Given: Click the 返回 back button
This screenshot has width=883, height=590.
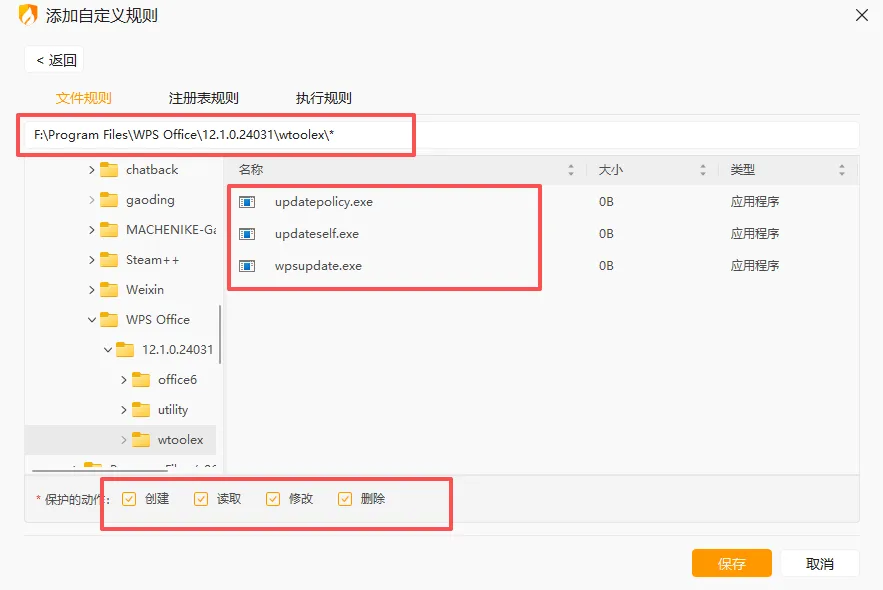Looking at the screenshot, I should tap(55, 60).
